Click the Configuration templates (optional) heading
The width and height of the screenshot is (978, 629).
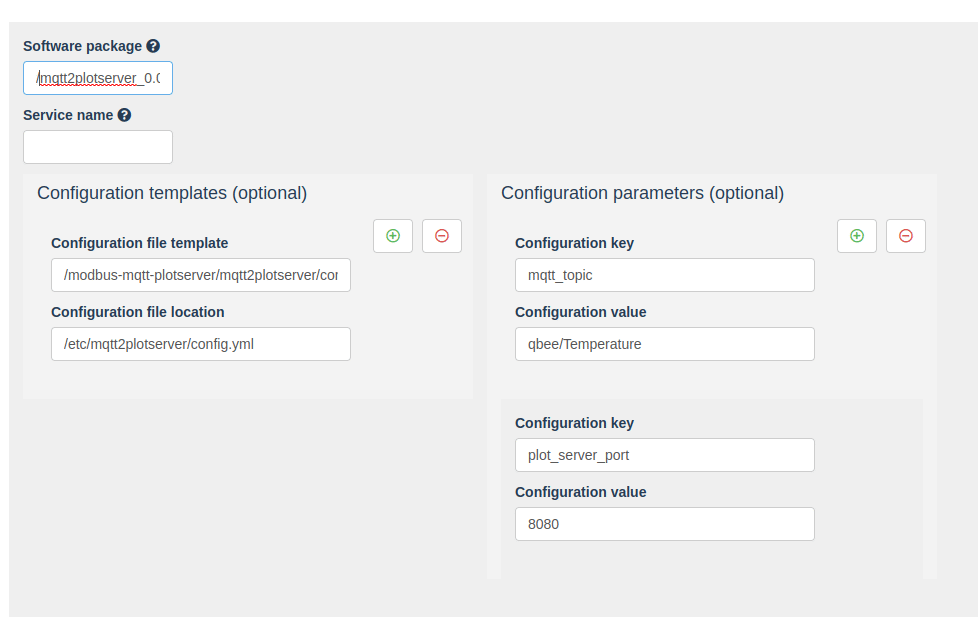[171, 192]
